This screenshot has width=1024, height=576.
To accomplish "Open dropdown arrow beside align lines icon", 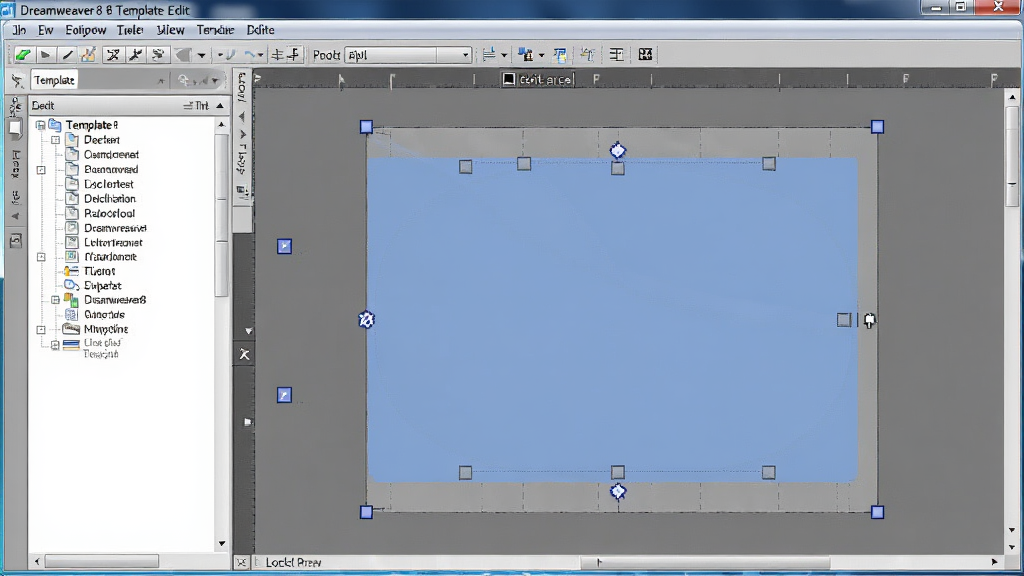I will 504,56.
